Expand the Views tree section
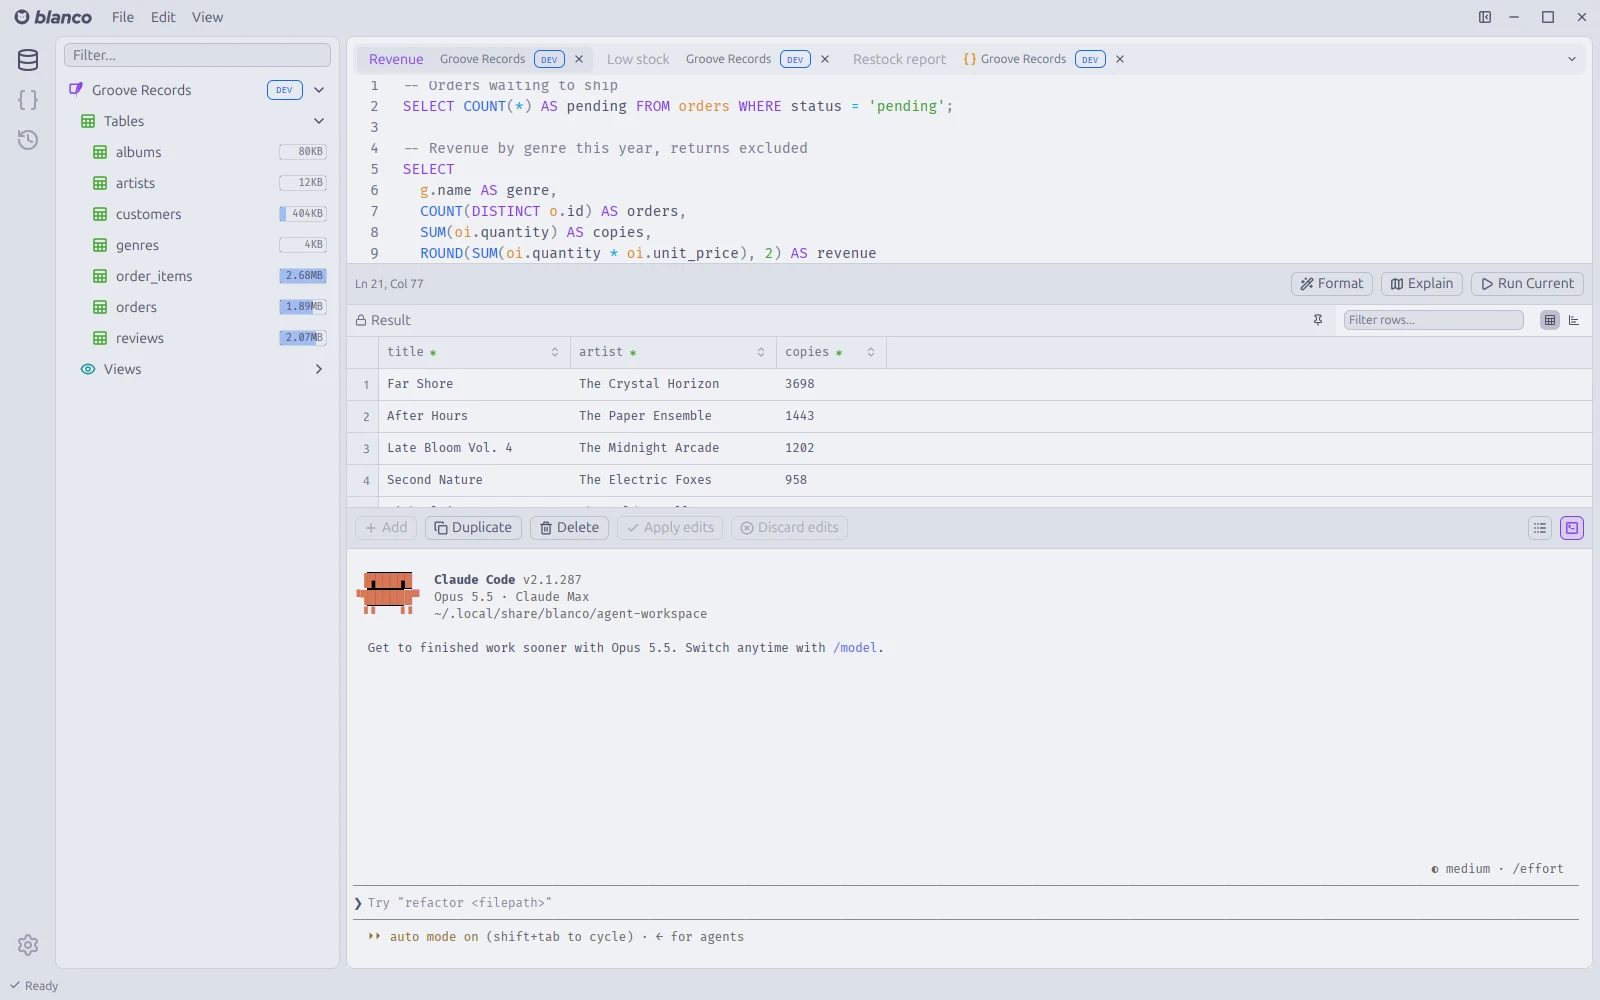The width and height of the screenshot is (1600, 1000). tap(319, 369)
